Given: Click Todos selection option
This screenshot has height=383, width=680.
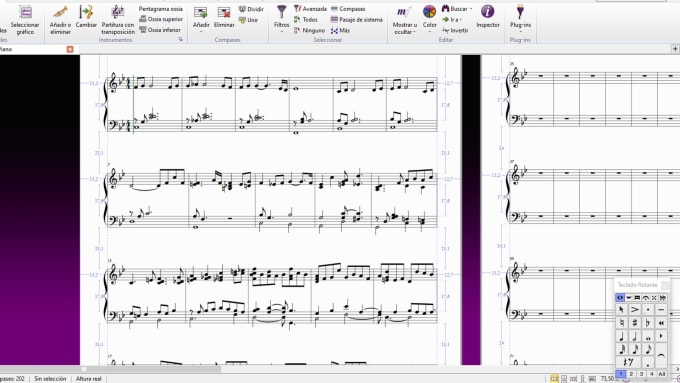Looking at the screenshot, I should (306, 20).
